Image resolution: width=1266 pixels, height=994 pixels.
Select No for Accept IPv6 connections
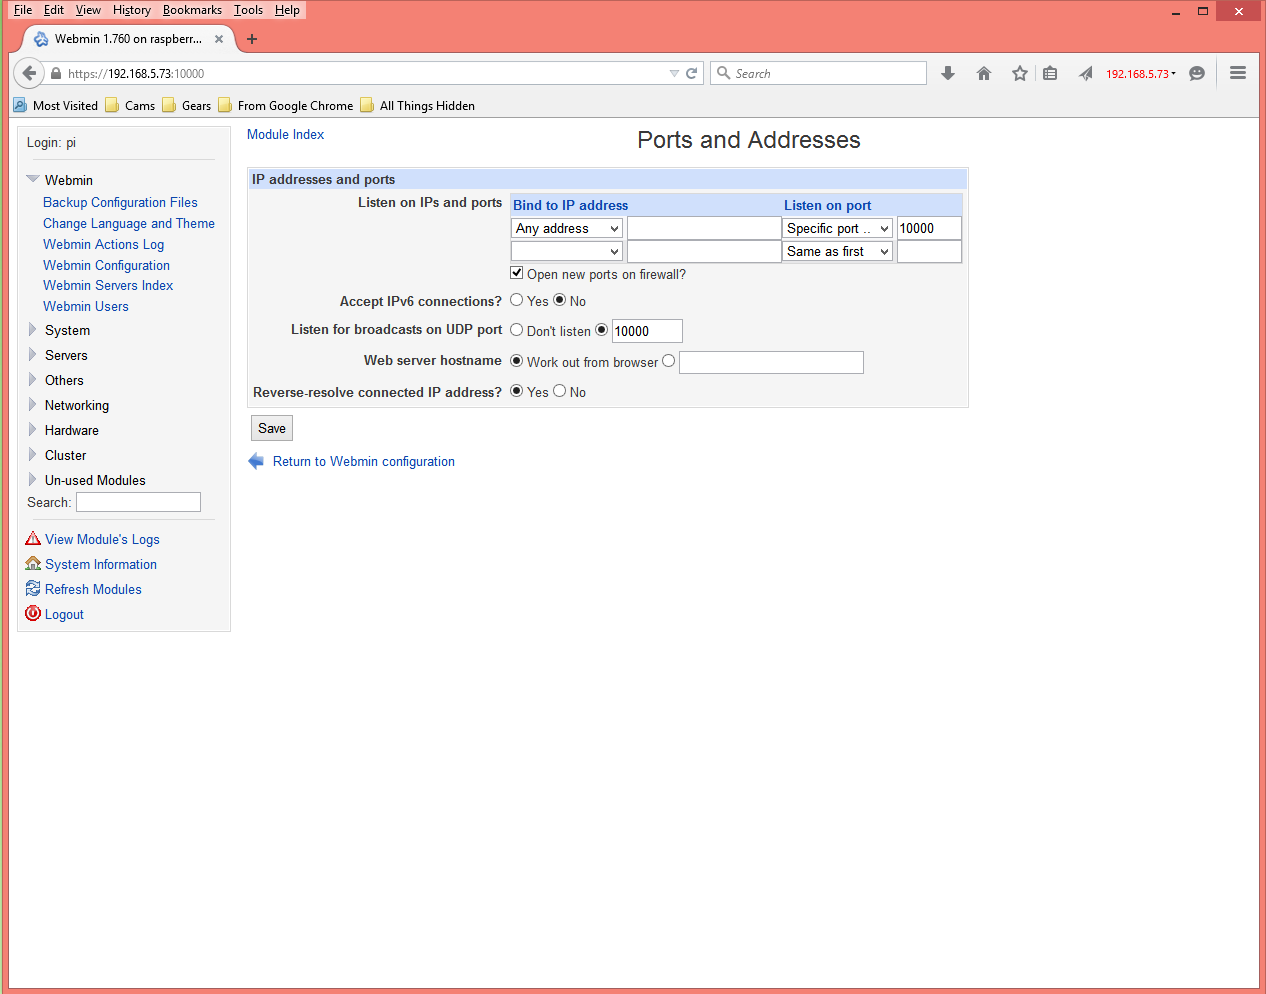coord(560,300)
